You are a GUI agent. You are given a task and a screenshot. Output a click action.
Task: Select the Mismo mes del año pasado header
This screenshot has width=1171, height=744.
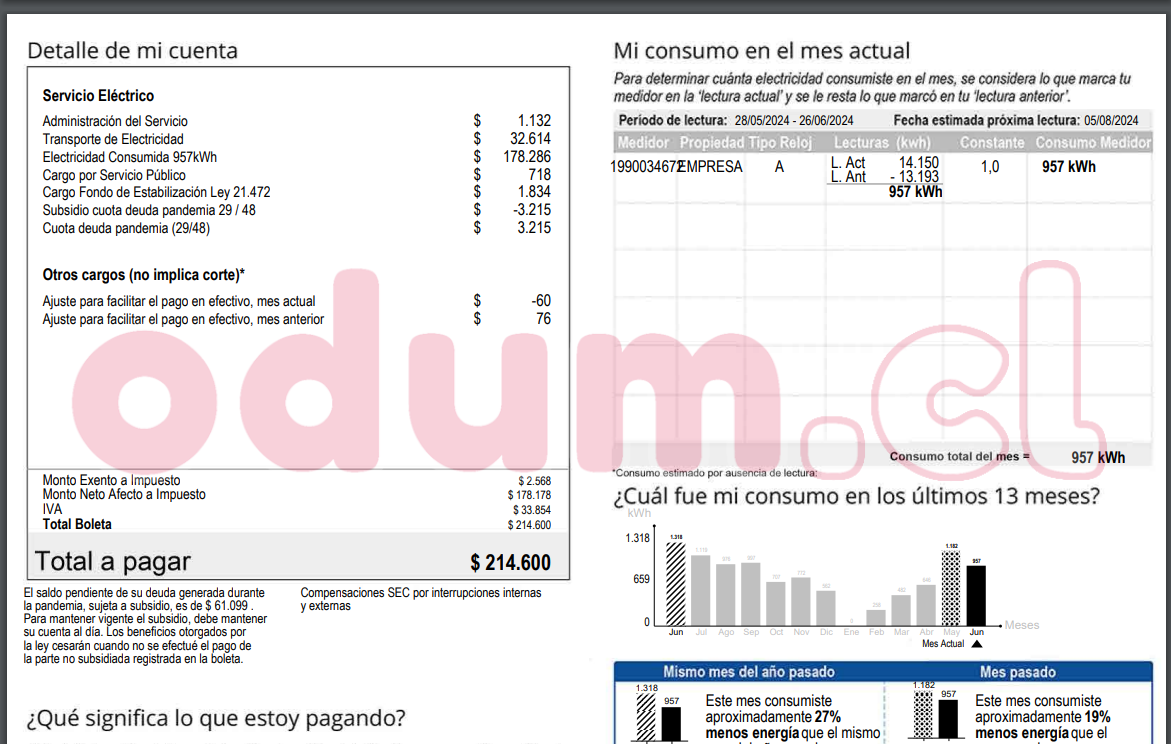click(748, 672)
